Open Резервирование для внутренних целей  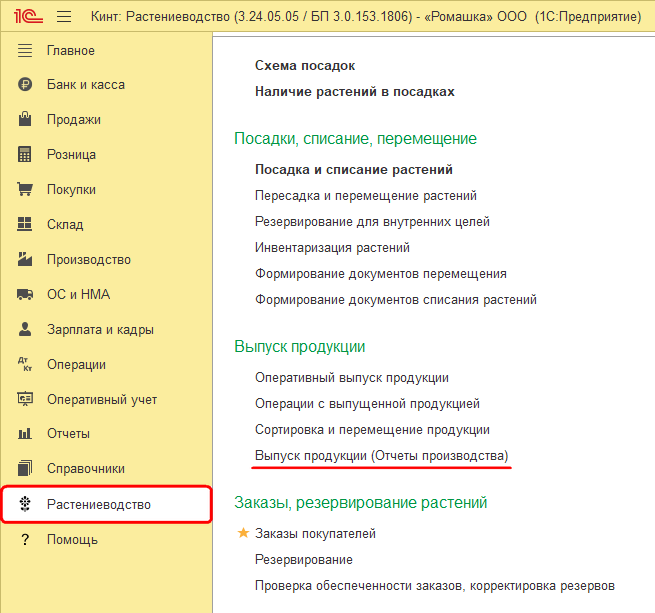point(372,221)
